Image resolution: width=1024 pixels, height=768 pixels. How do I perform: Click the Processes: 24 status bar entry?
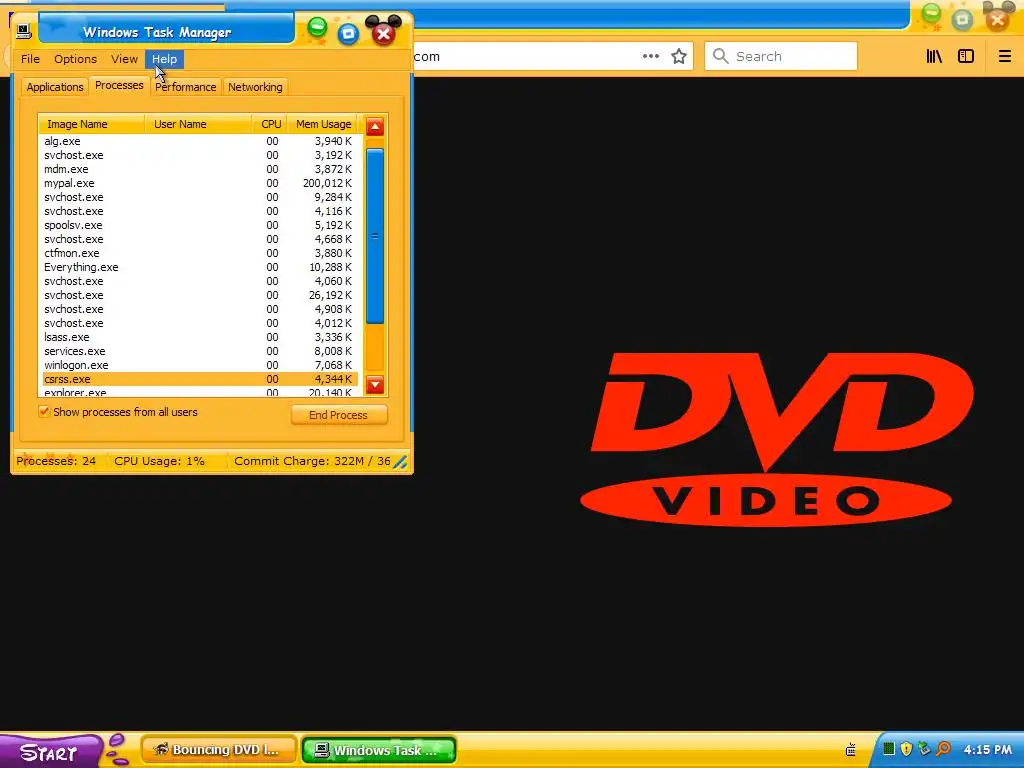[56, 461]
